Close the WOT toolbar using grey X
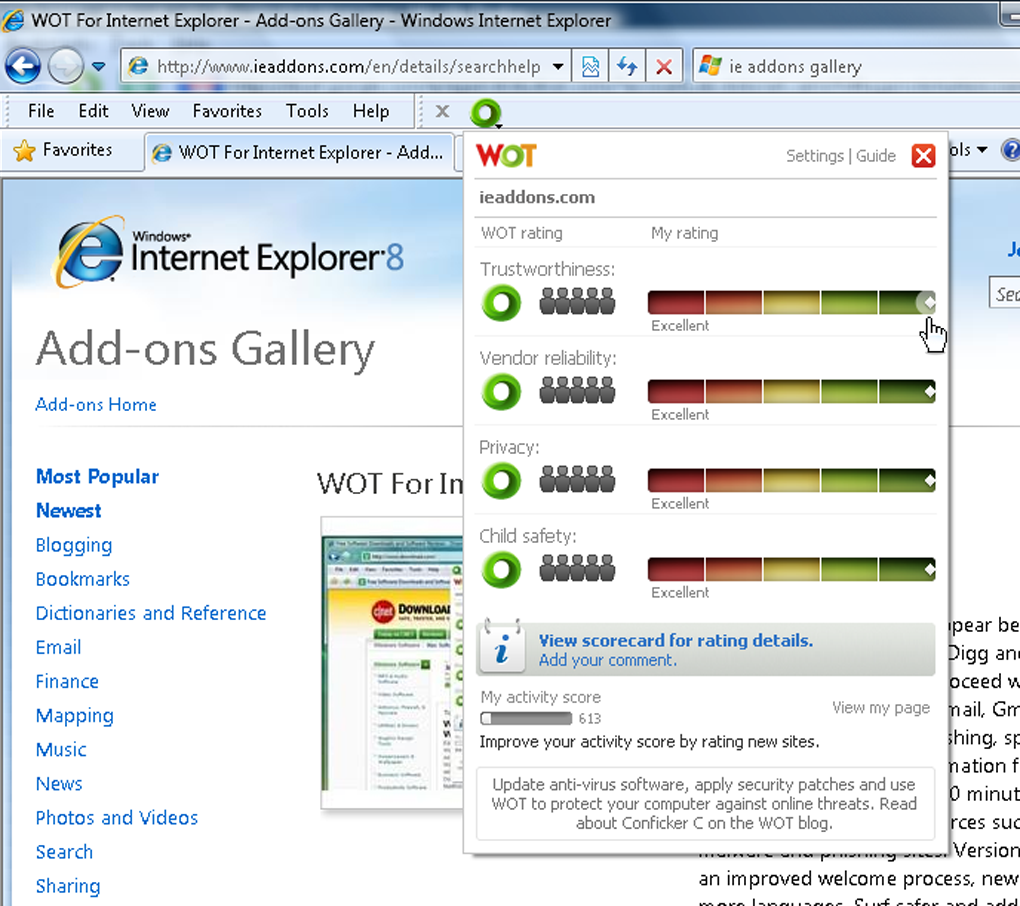This screenshot has width=1020, height=906. (x=442, y=111)
